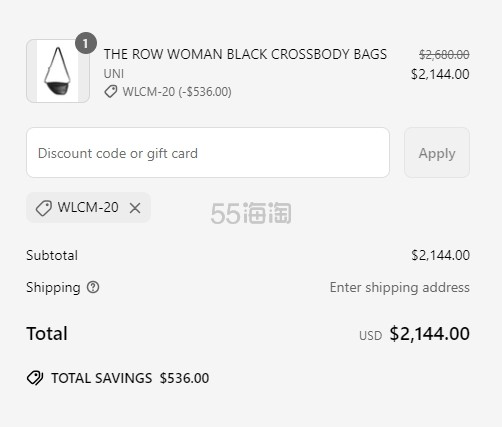Click the WLCM-20 applied code chip label

[x=88, y=207]
